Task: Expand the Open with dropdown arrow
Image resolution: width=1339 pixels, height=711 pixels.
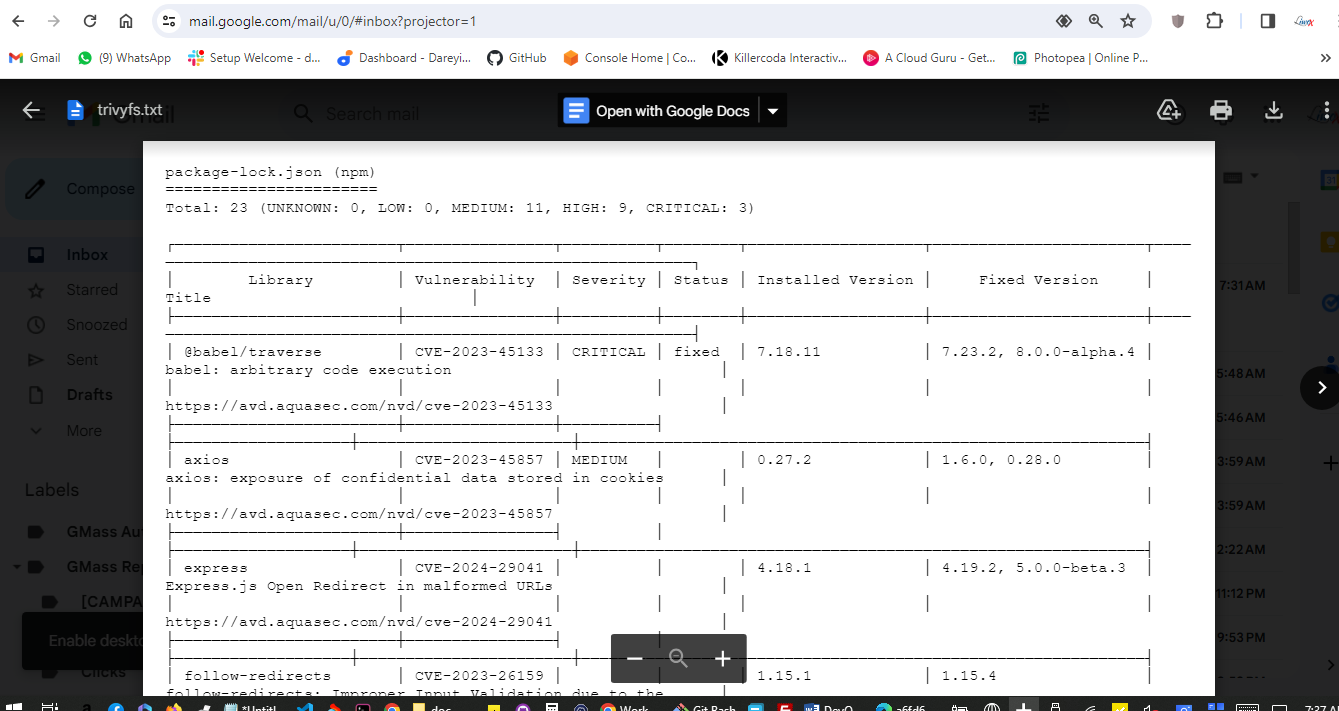Action: [x=773, y=111]
